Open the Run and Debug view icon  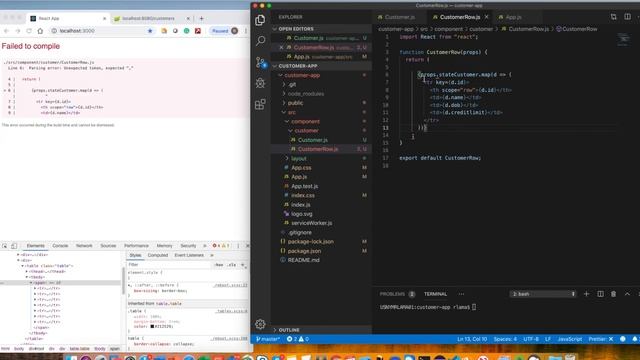(260, 83)
